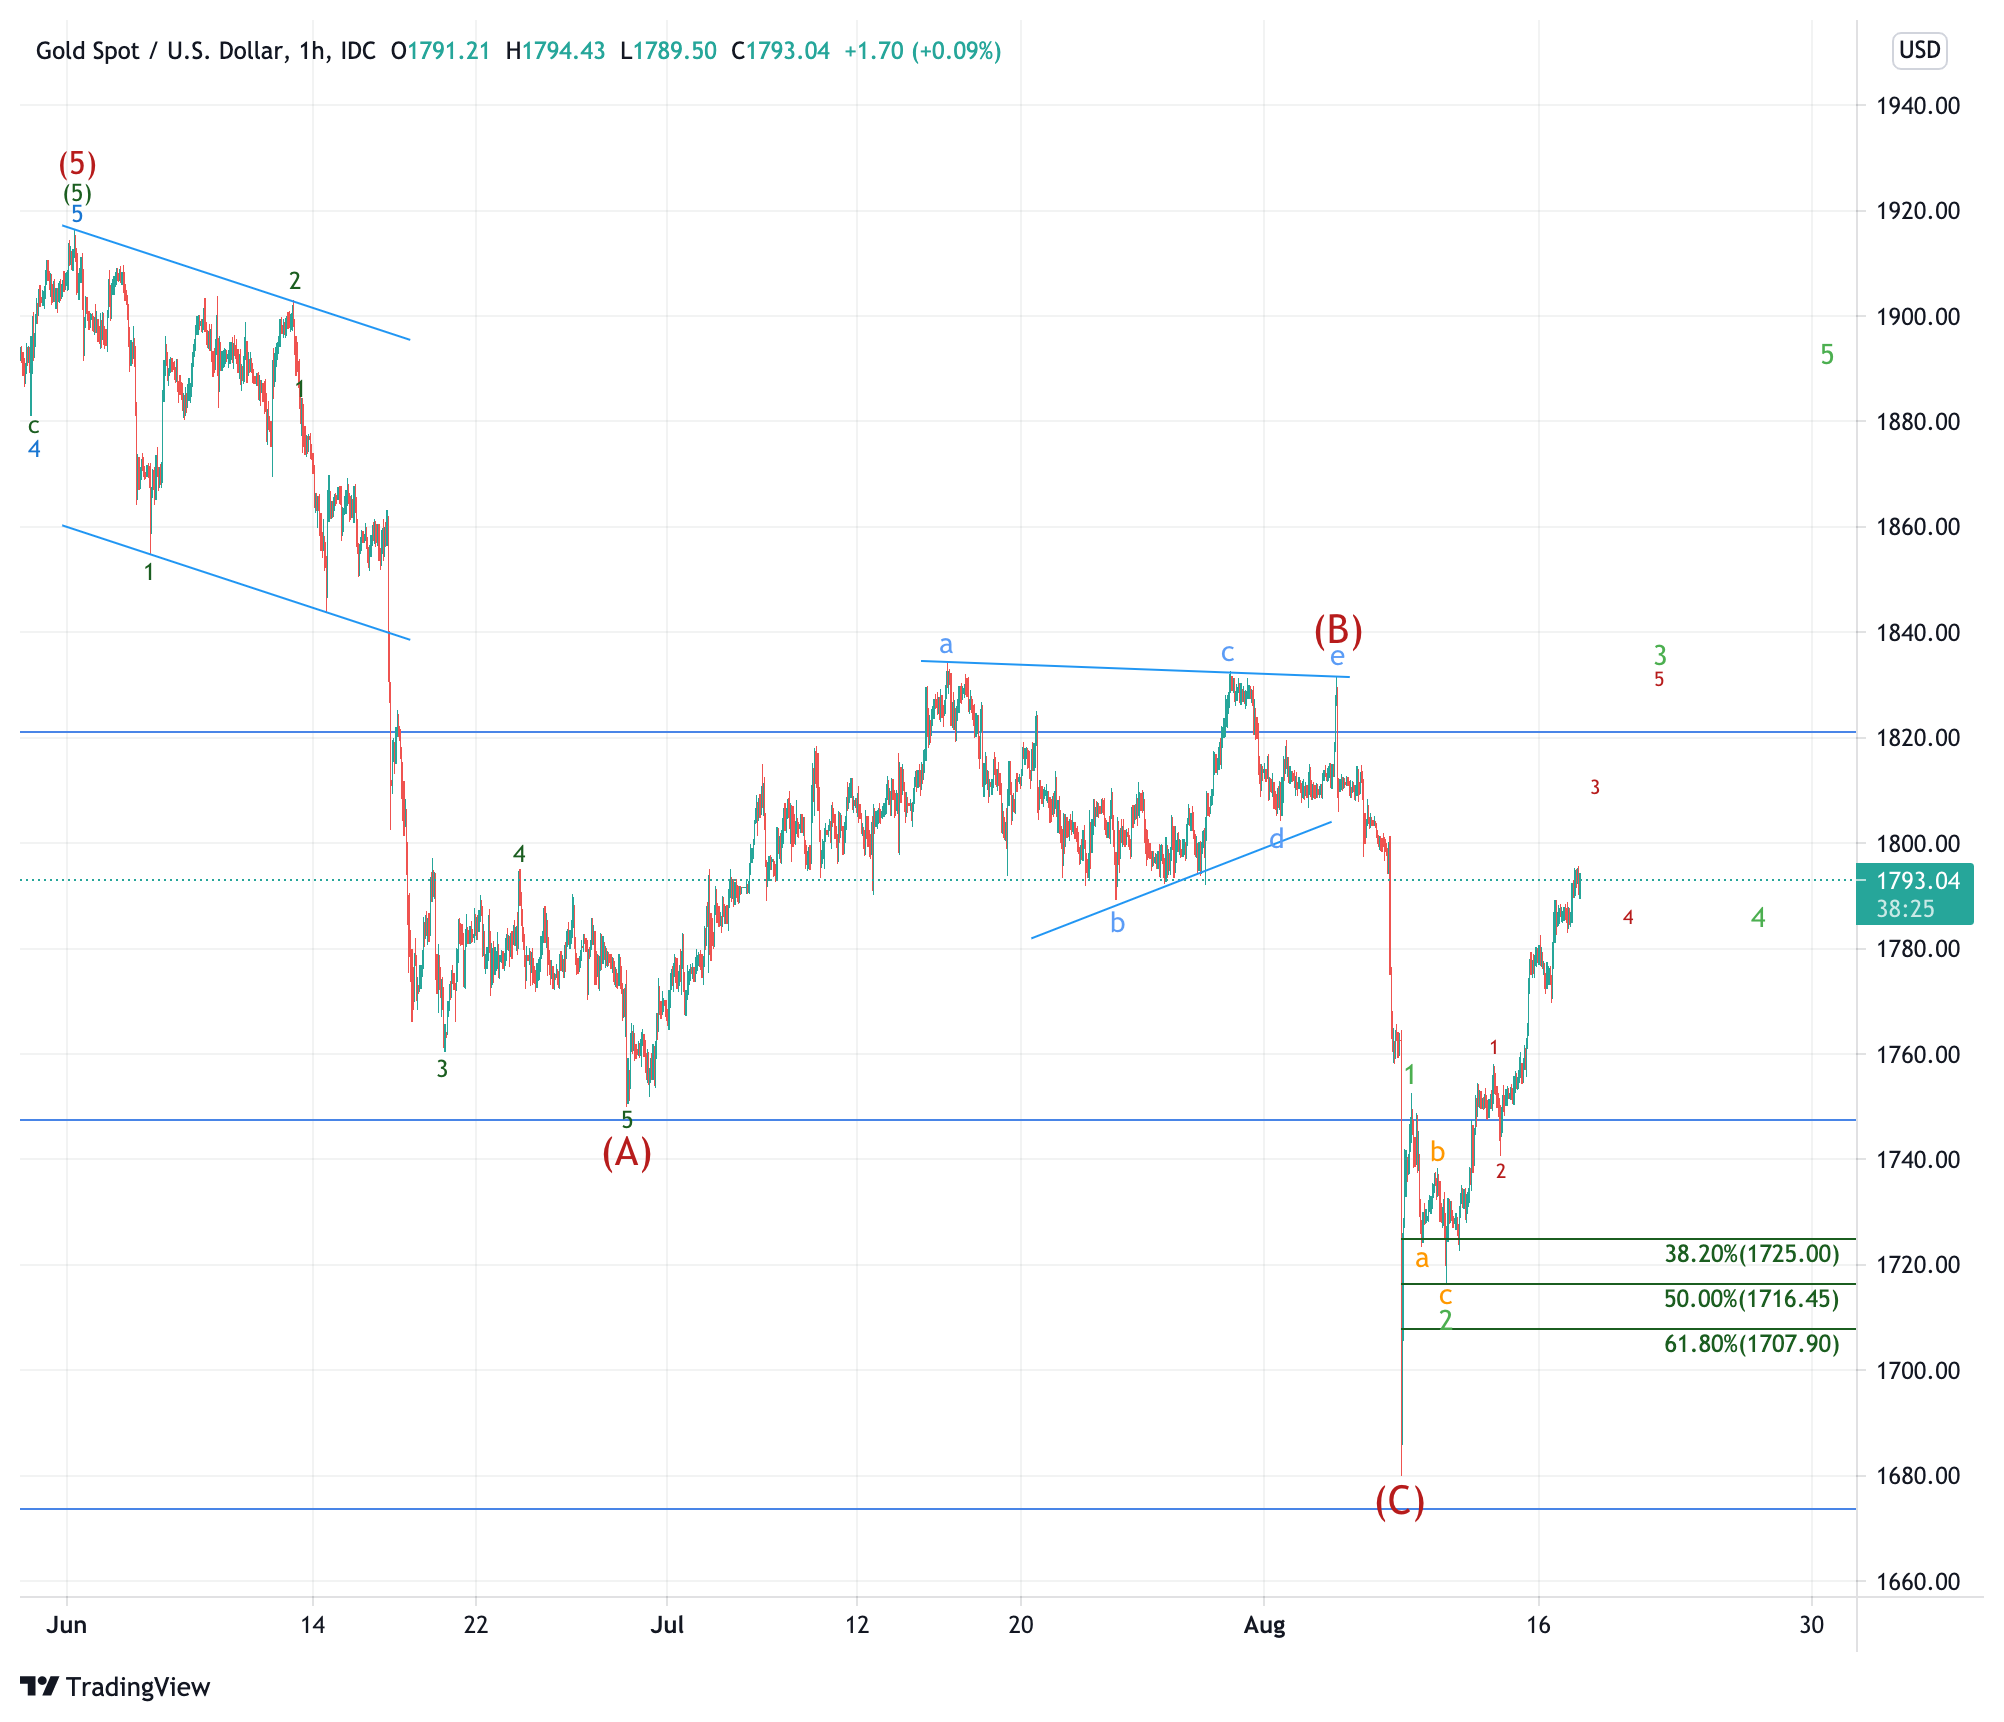Open the USD currency selector
The width and height of the screenshot is (2004, 1722).
(1919, 50)
